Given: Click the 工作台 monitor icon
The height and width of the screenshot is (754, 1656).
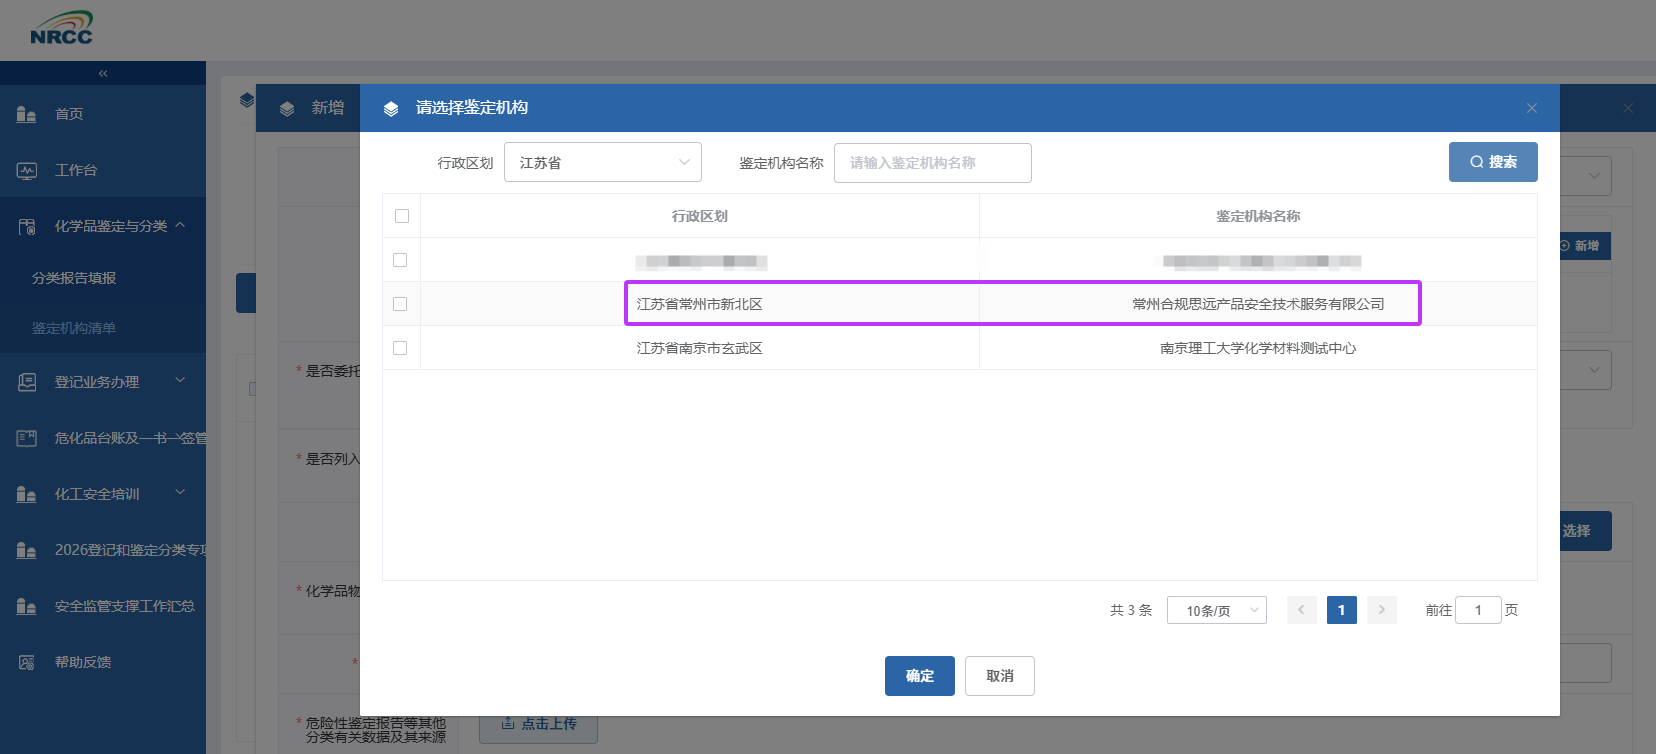Looking at the screenshot, I should coord(27,170).
